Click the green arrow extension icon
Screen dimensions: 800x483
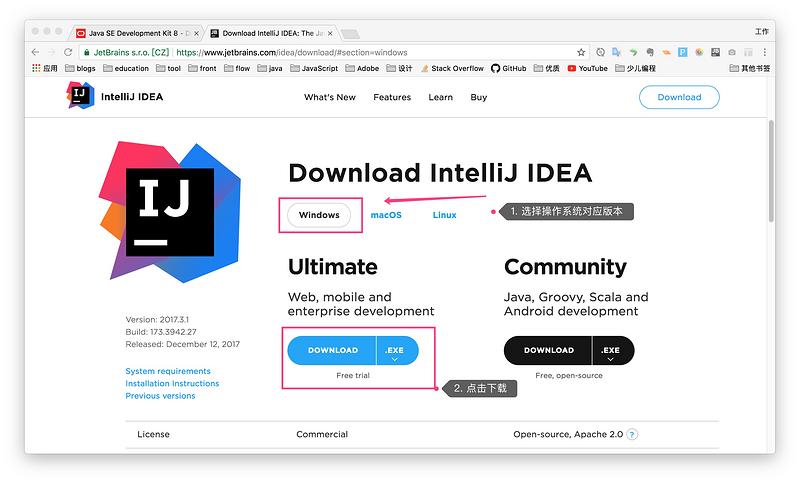tap(633, 52)
